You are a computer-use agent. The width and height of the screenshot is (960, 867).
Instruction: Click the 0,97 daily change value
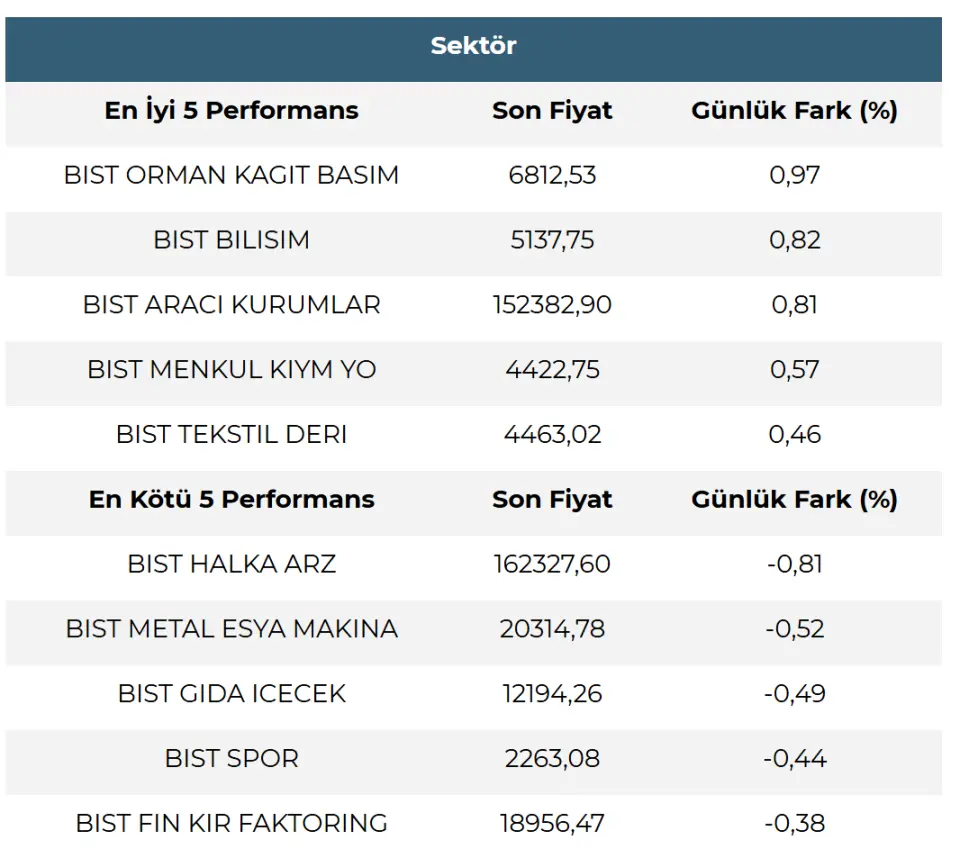794,175
